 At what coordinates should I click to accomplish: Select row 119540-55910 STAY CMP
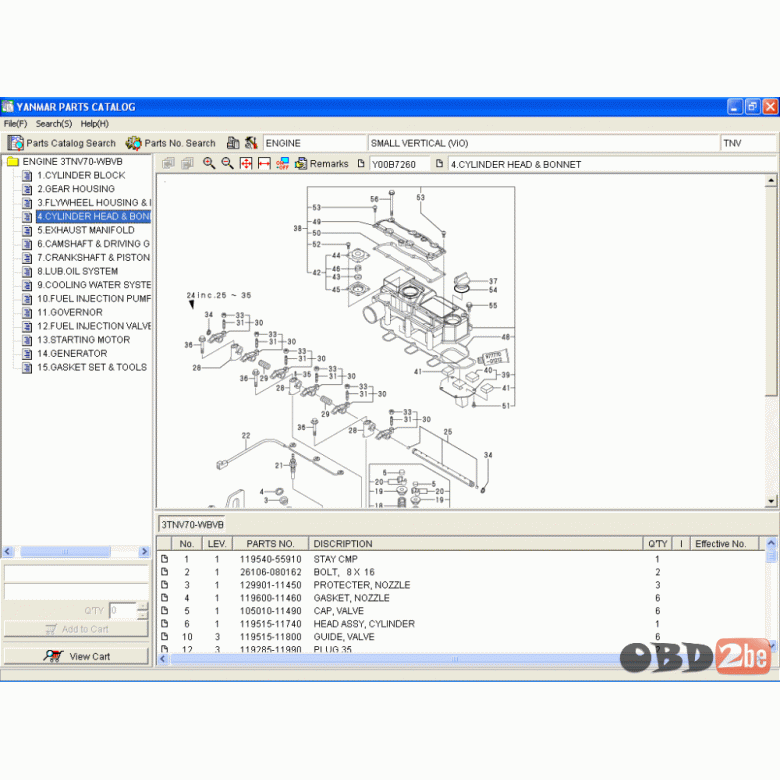coord(461,559)
